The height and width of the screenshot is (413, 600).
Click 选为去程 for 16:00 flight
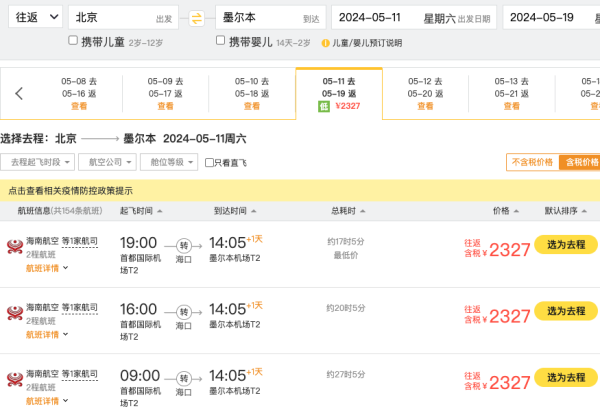point(566,311)
